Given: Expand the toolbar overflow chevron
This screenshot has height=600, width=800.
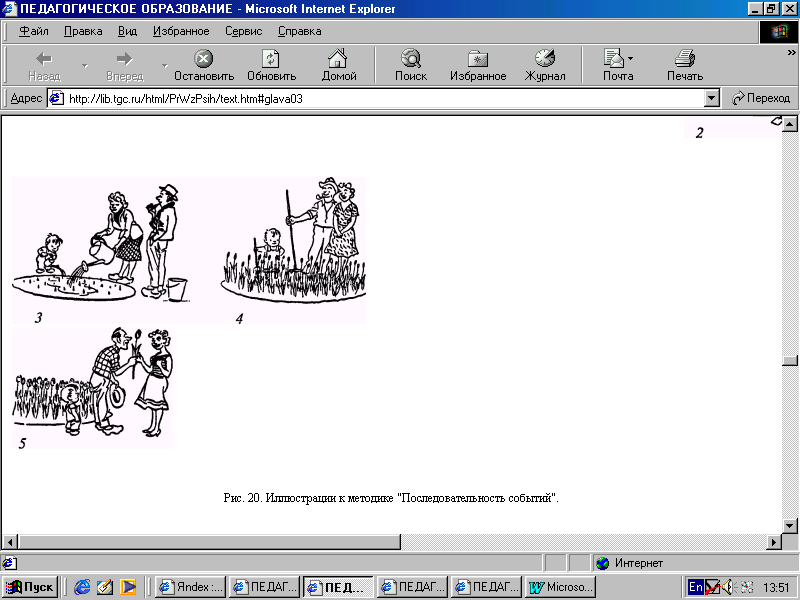Looking at the screenshot, I should (x=791, y=53).
